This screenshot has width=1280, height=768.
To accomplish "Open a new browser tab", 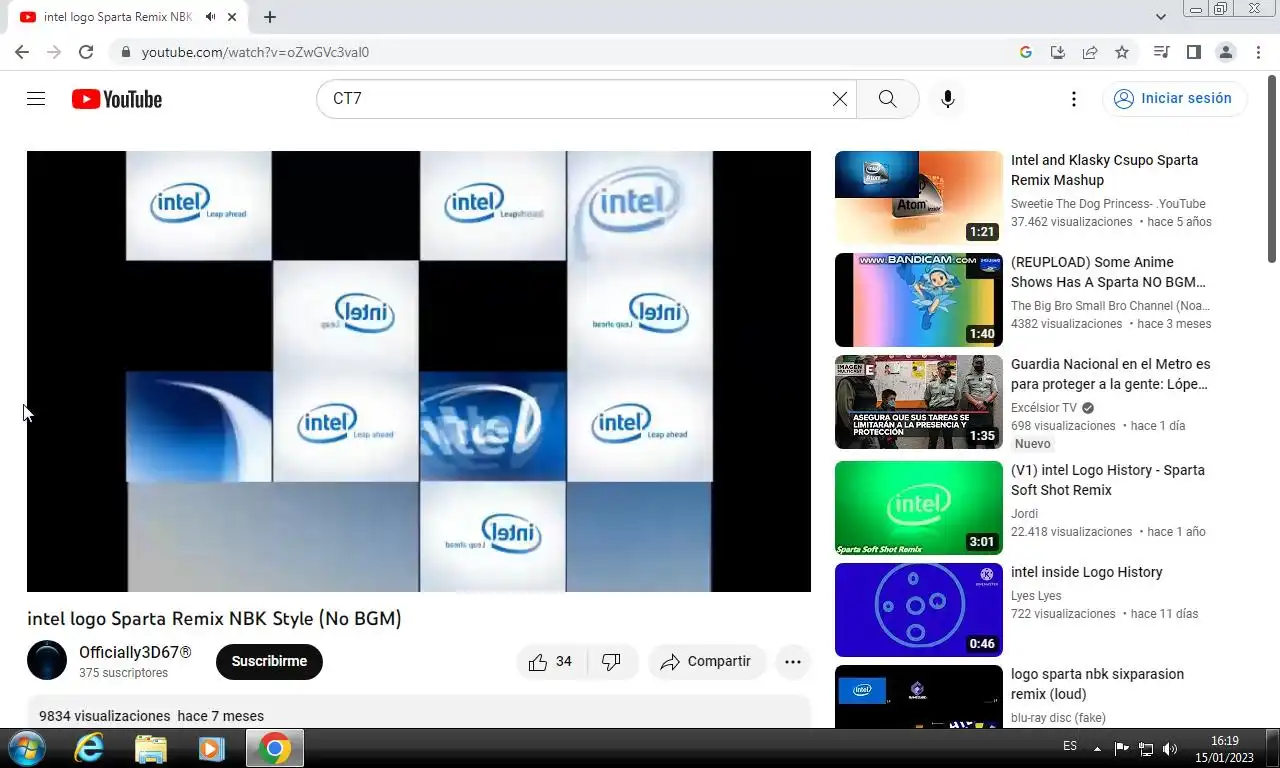I will (x=270, y=17).
